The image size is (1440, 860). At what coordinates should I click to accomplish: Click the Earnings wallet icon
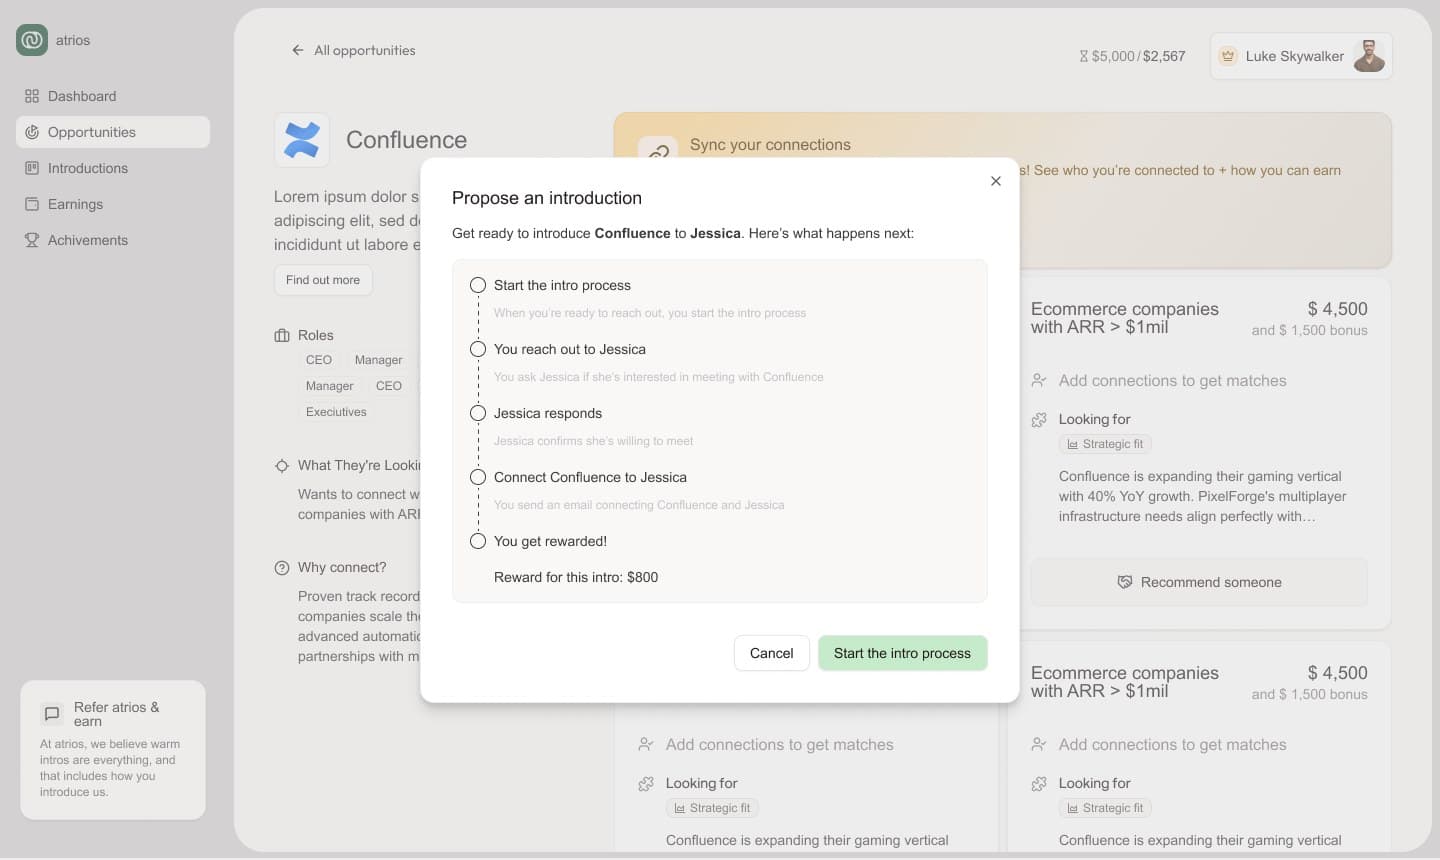pos(32,204)
